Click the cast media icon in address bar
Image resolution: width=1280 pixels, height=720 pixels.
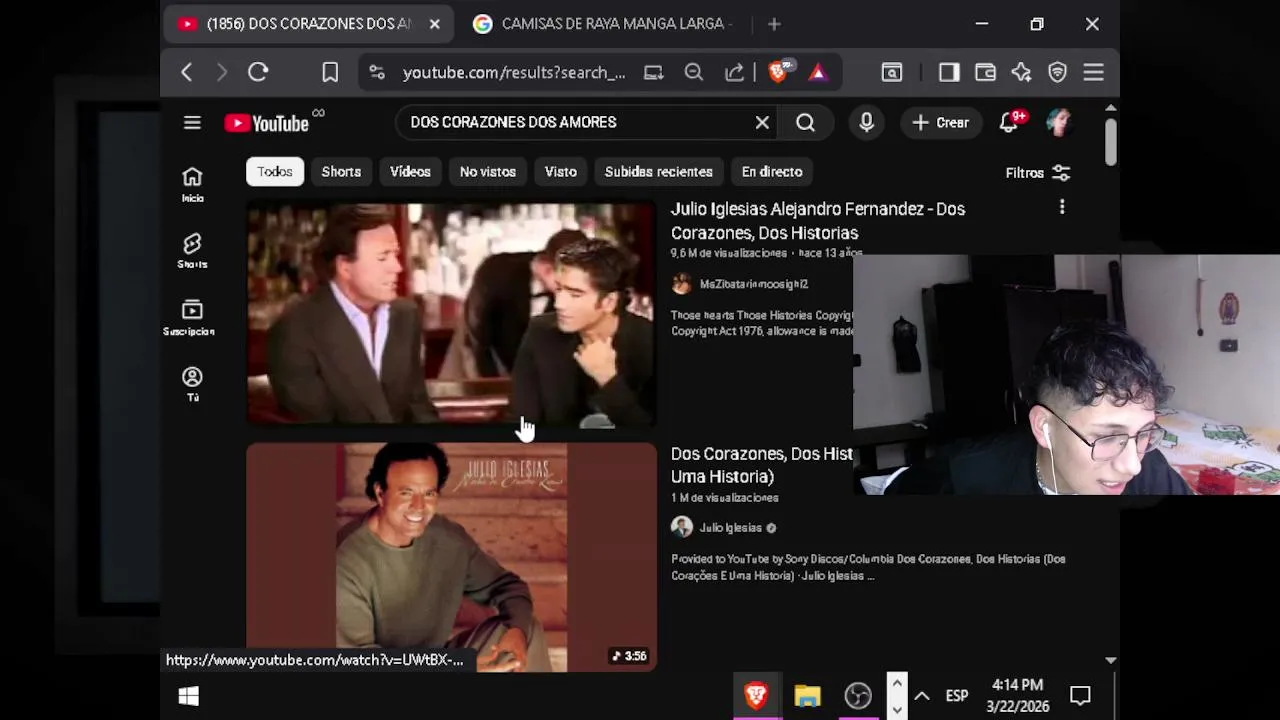653,72
